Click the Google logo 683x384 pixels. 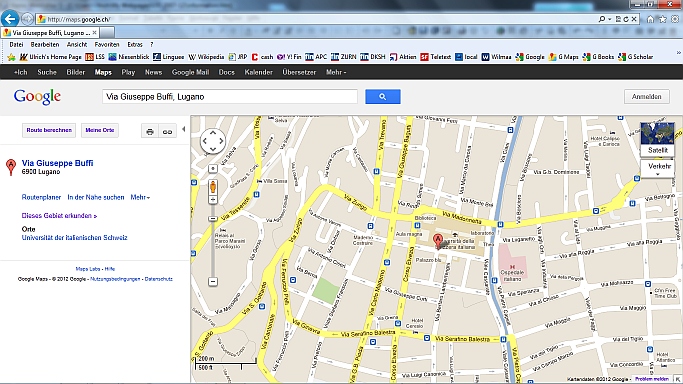click(37, 97)
